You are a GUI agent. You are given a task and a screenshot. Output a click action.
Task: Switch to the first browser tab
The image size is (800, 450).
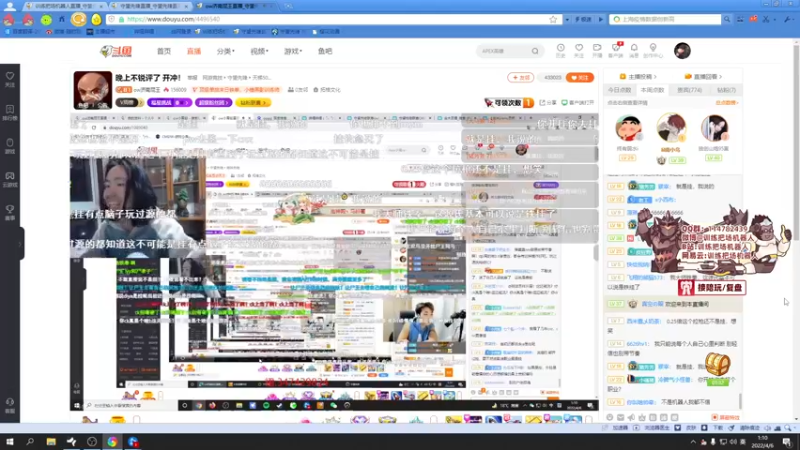pos(63,6)
